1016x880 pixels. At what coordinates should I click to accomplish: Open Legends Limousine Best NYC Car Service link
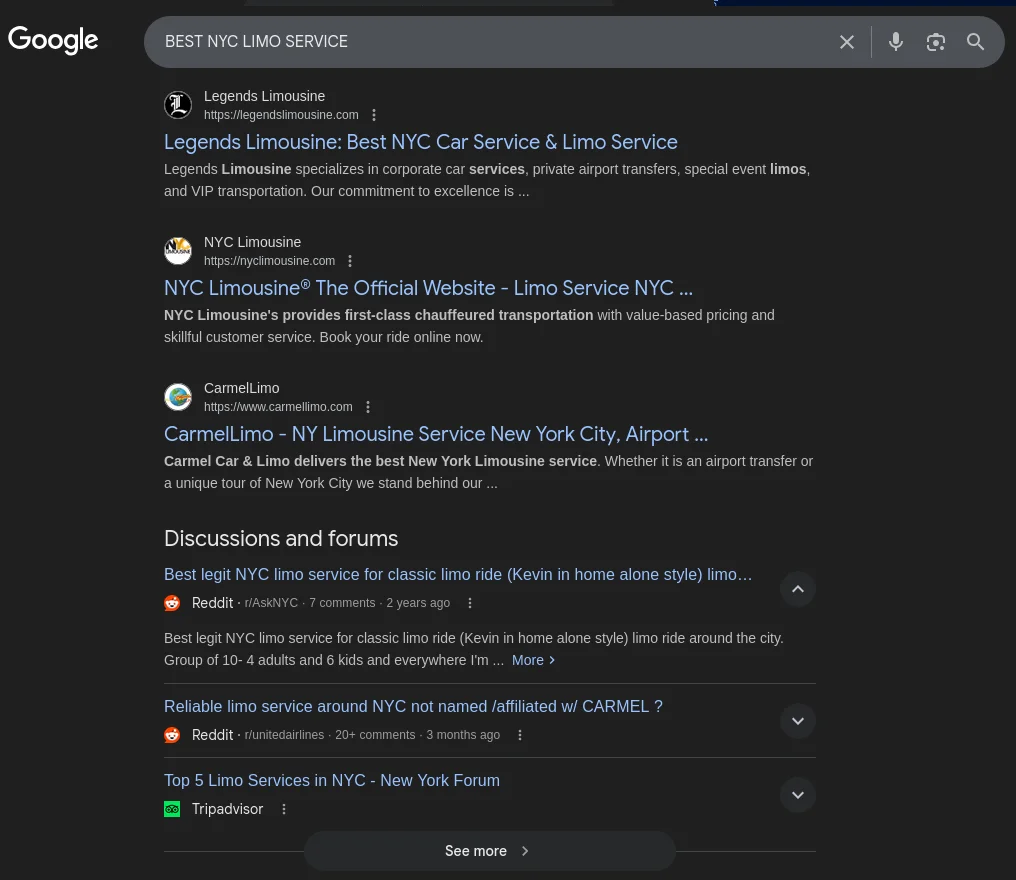420,142
